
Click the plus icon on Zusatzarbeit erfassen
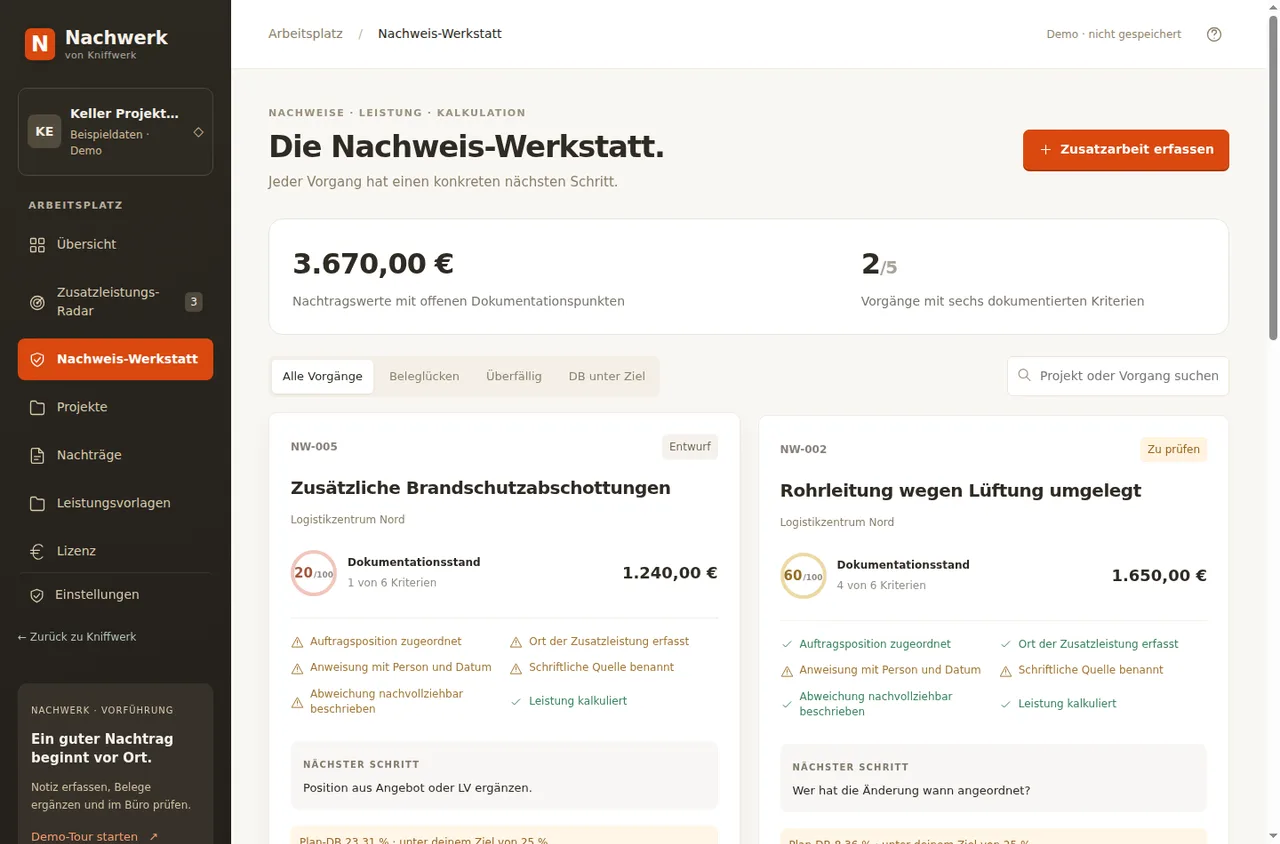pos(1046,150)
